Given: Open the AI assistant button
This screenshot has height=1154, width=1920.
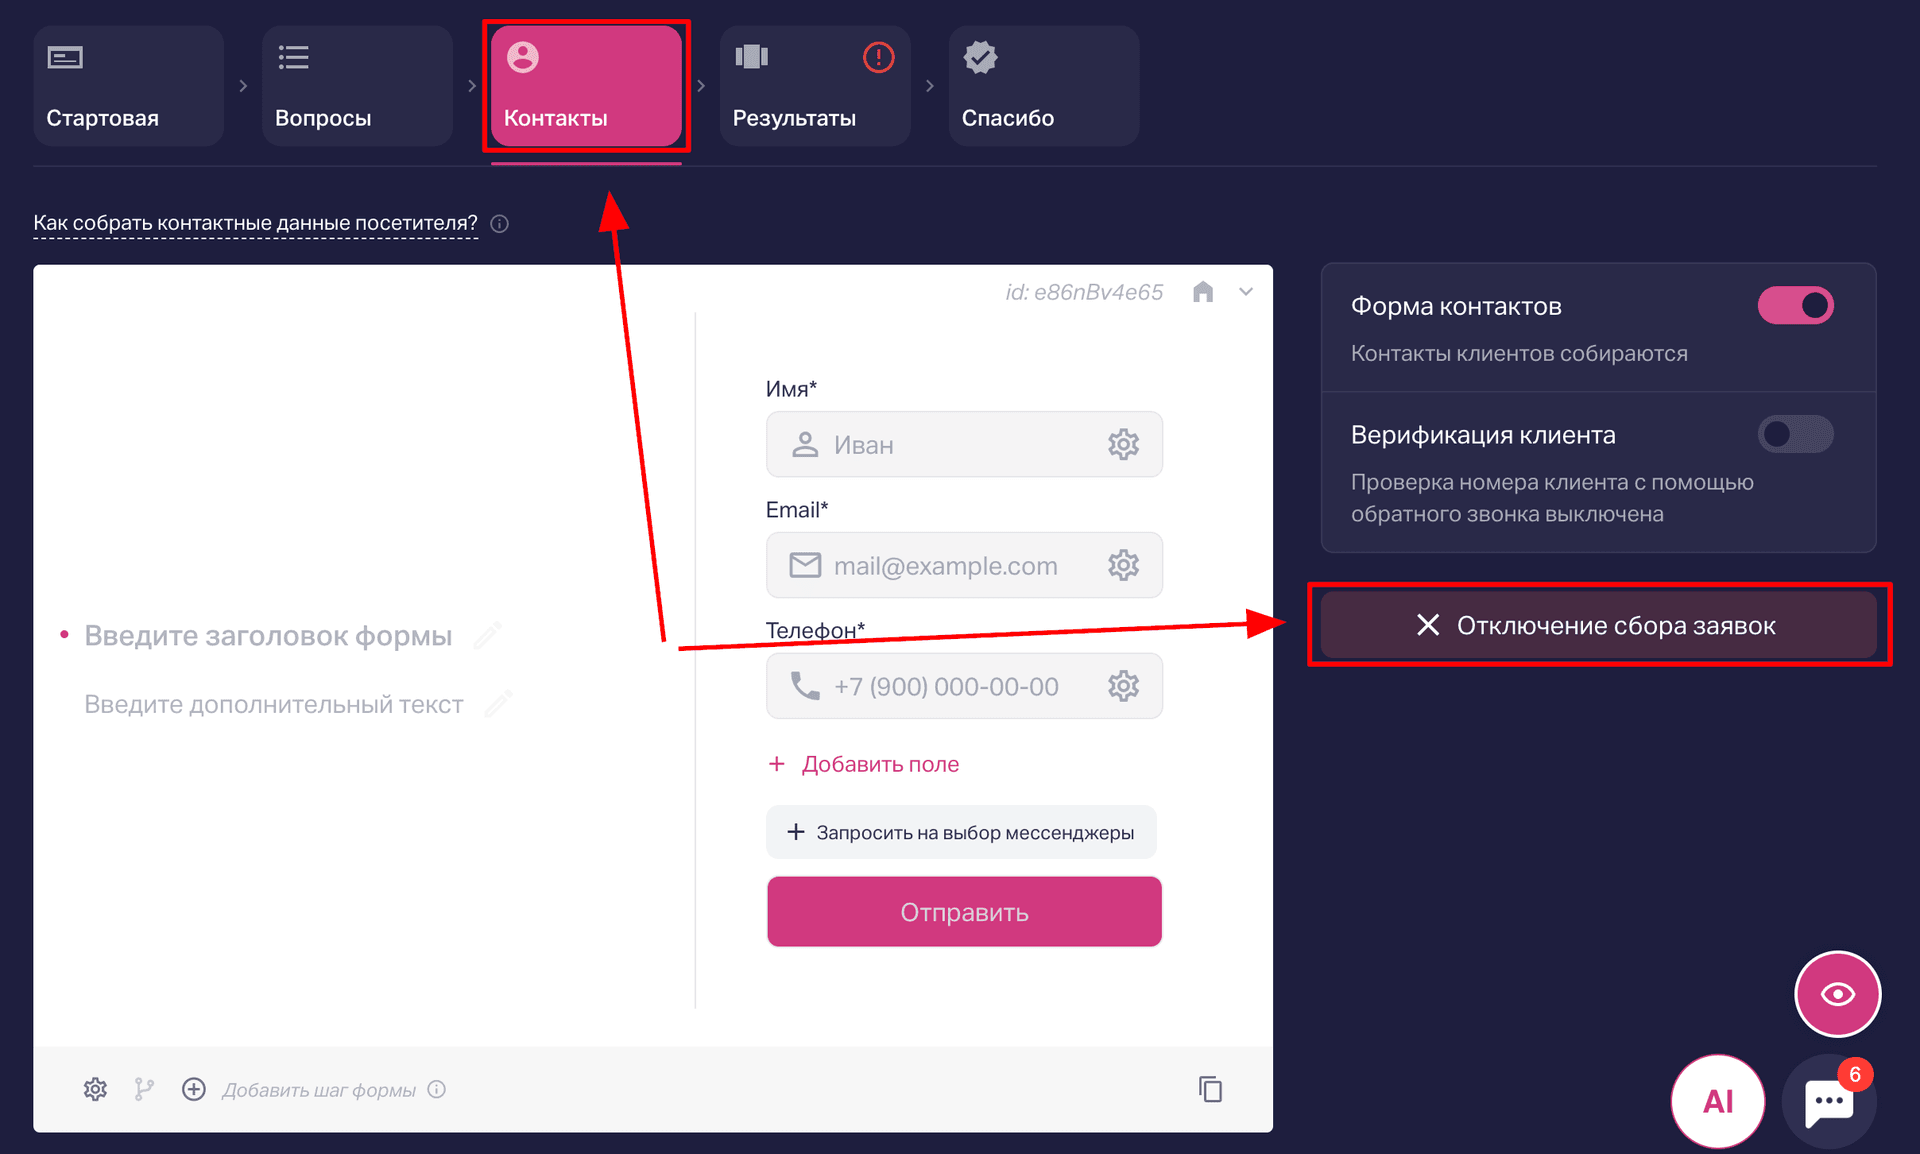Looking at the screenshot, I should pyautogui.click(x=1717, y=1101).
